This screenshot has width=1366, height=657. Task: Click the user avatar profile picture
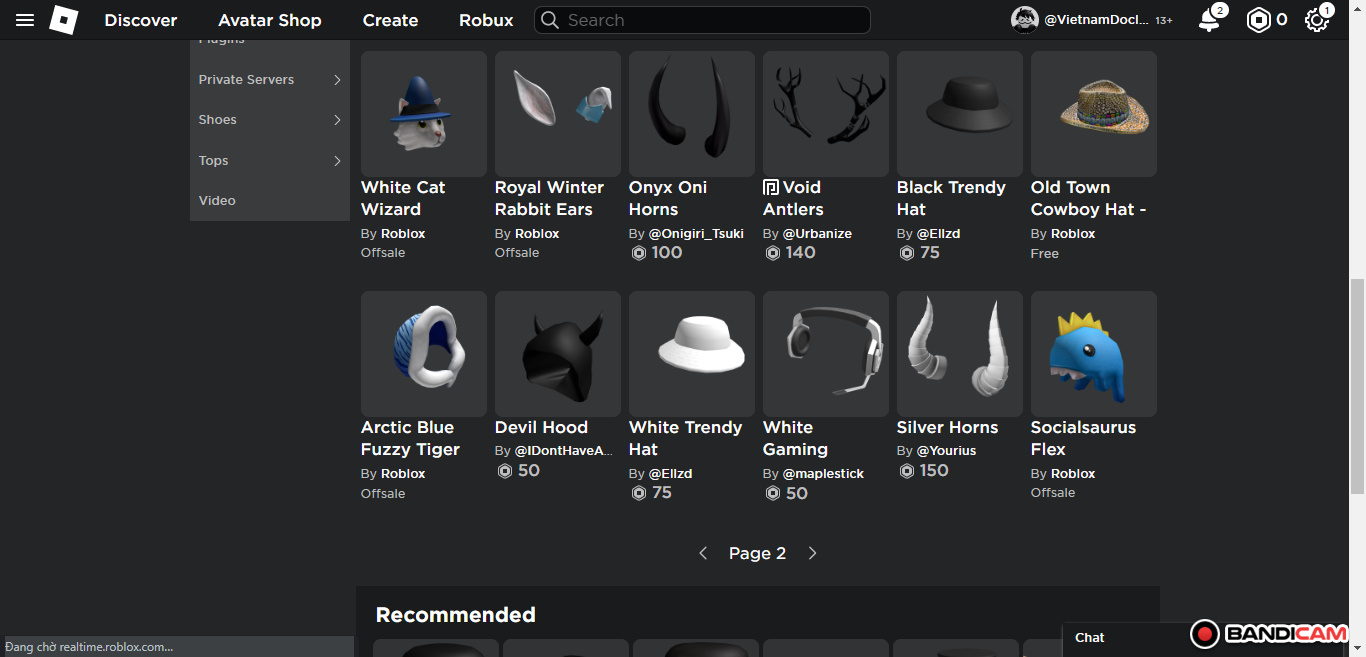[1025, 20]
